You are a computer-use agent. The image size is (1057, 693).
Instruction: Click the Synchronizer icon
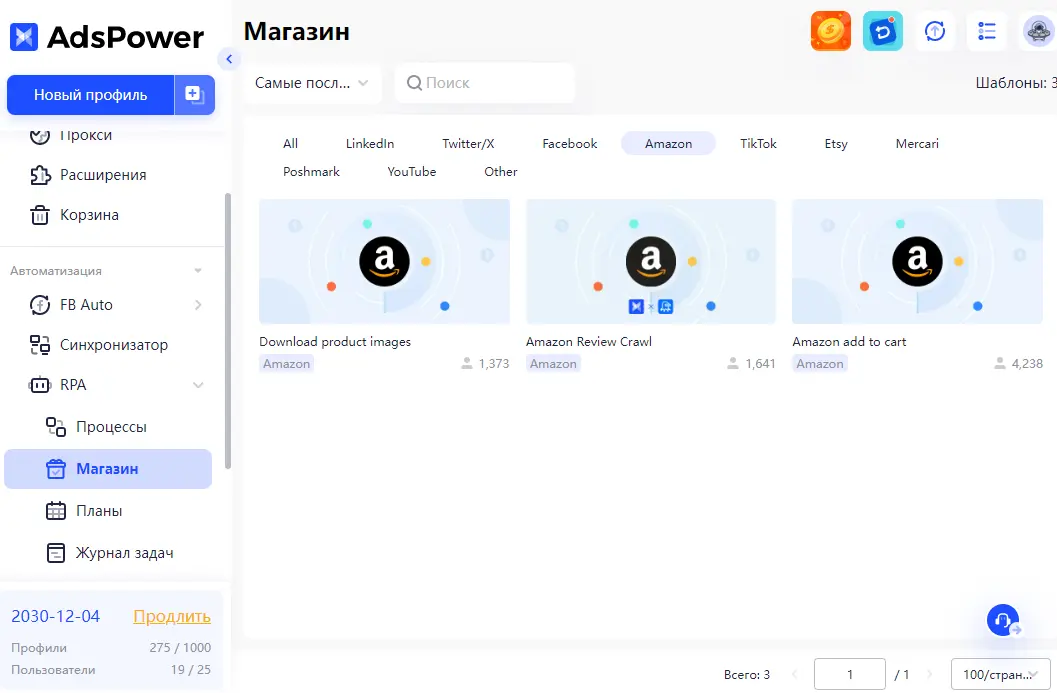click(40, 345)
